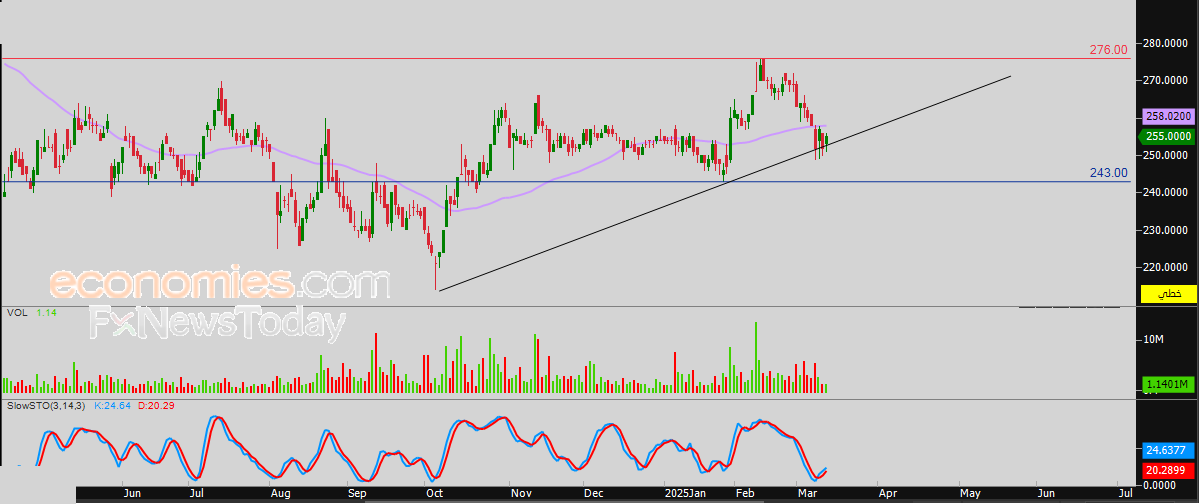1199x504 pixels.
Task: Open the SlowSTO(3,14,3) indicator label
Action: coord(47,405)
